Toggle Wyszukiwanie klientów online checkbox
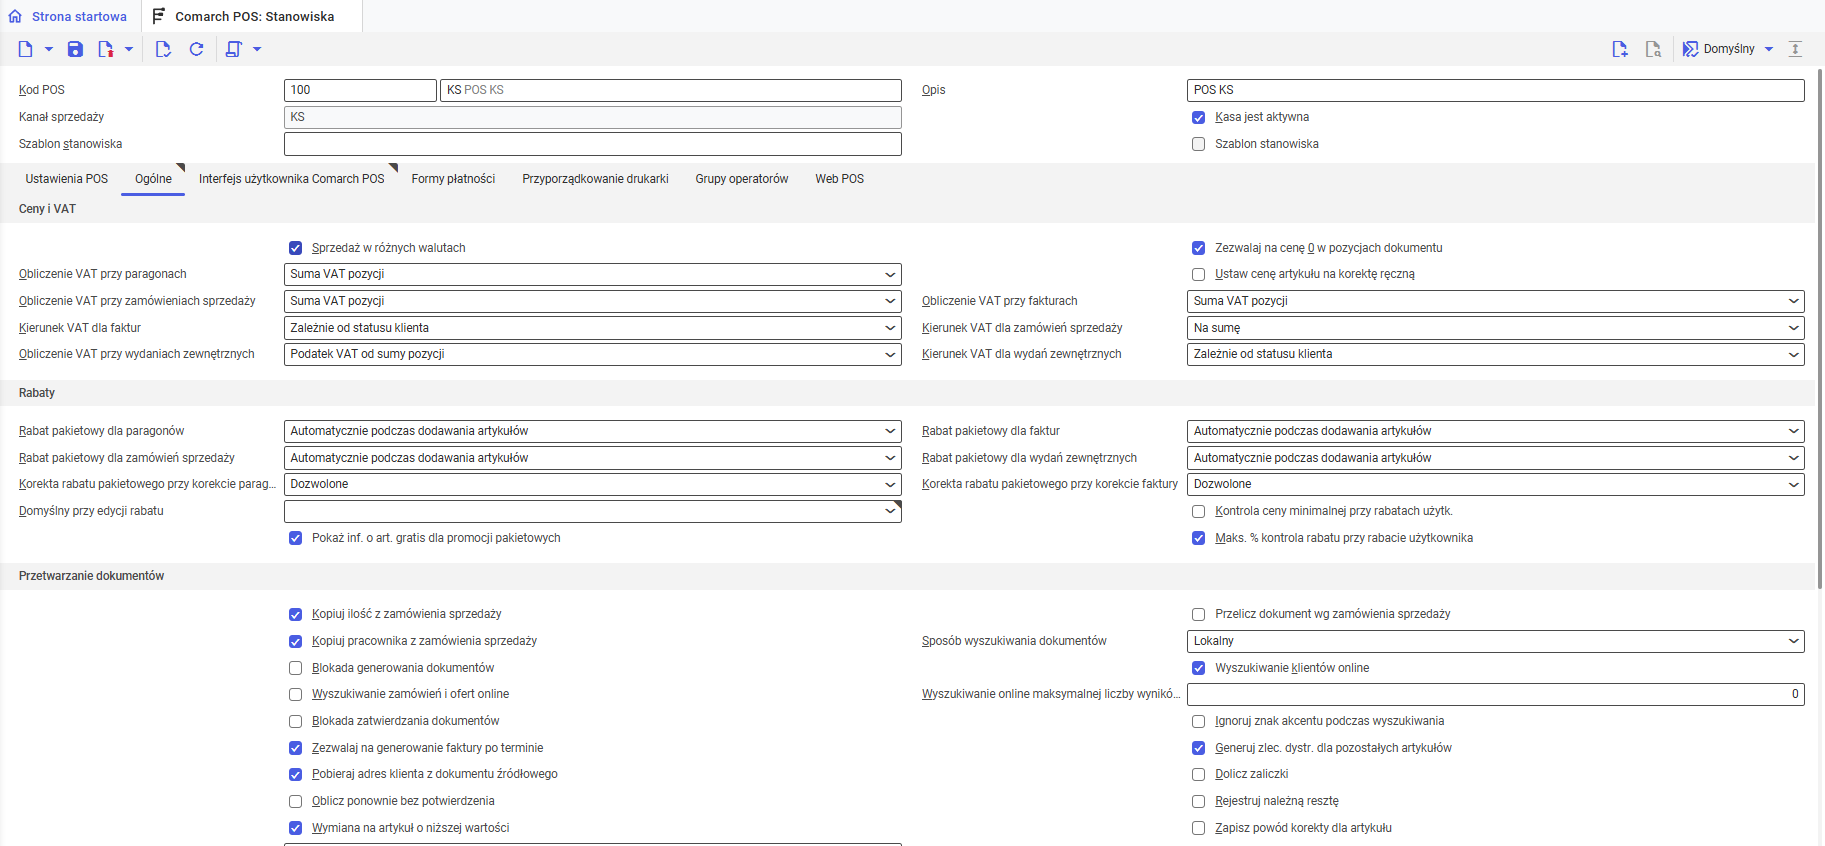 tap(1198, 668)
